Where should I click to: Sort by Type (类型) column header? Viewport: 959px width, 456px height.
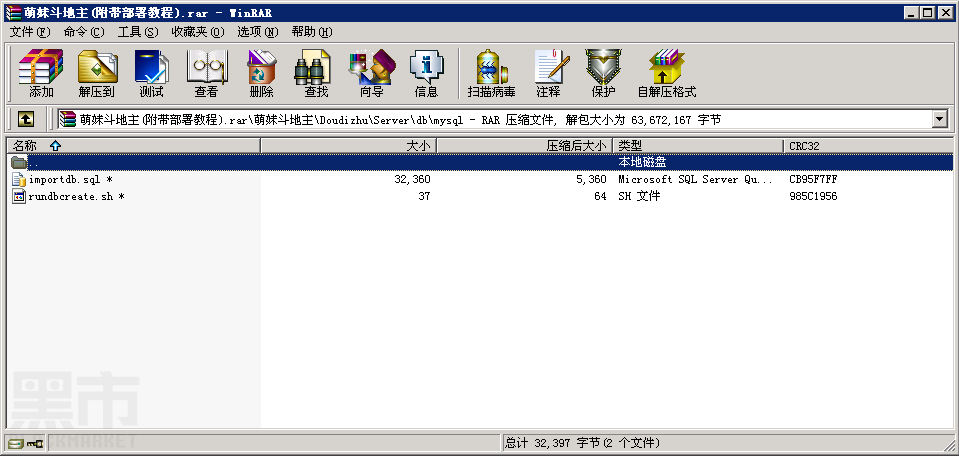[x=698, y=145]
